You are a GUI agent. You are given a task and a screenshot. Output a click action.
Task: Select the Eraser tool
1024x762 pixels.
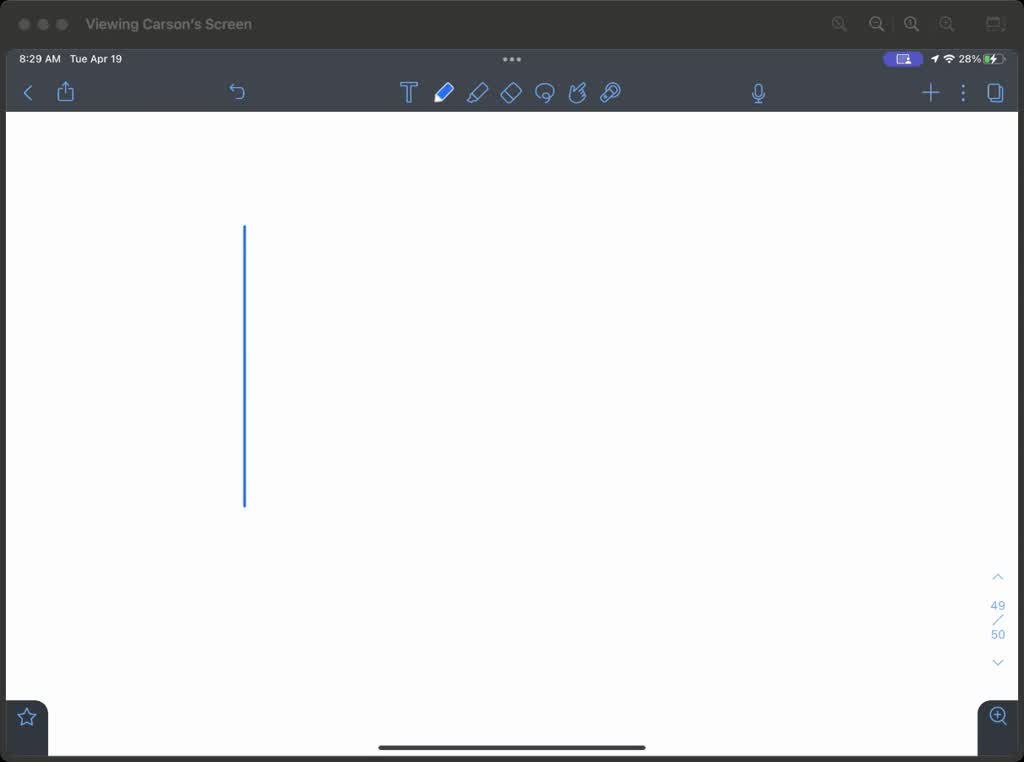pos(511,93)
